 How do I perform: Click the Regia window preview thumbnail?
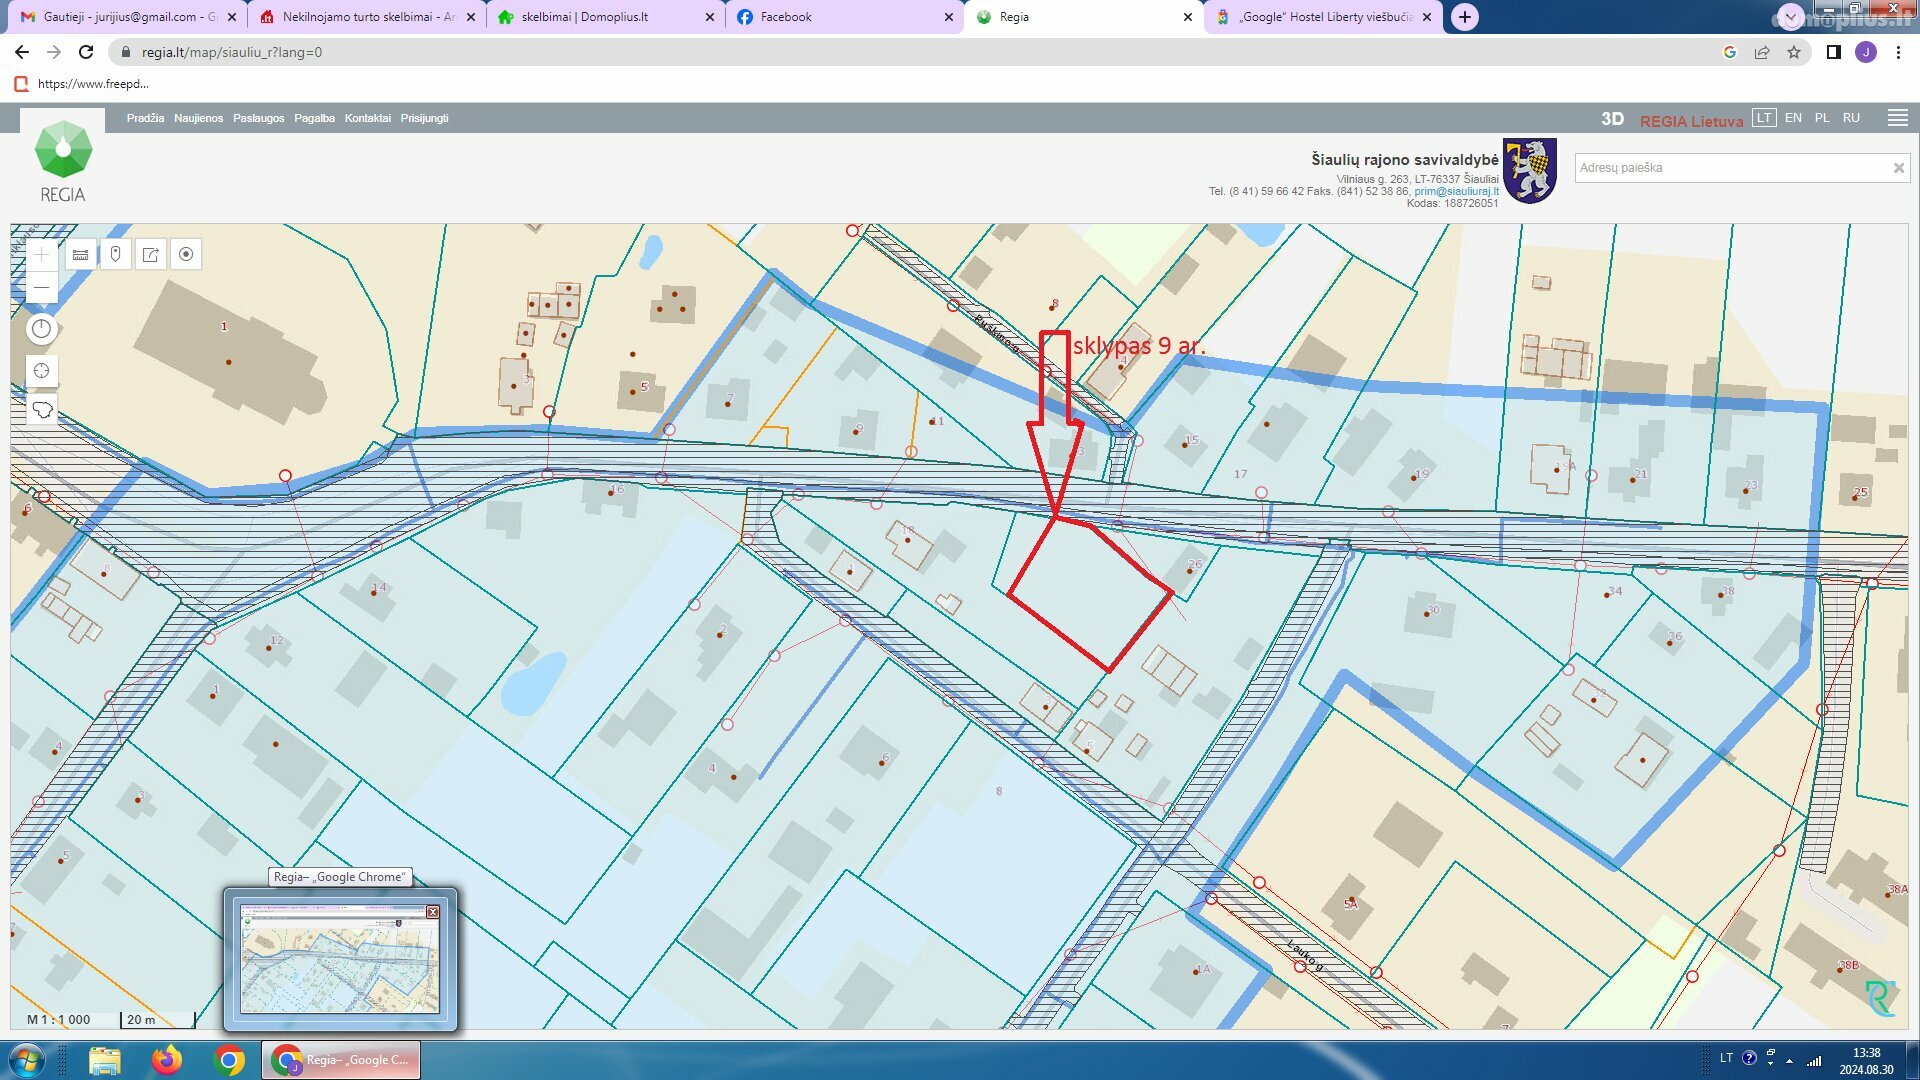[x=340, y=959]
